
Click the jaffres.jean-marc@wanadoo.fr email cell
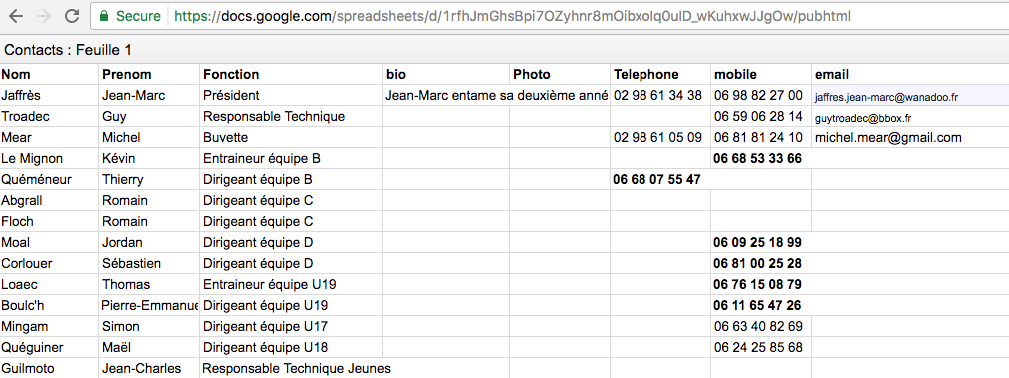coord(911,96)
